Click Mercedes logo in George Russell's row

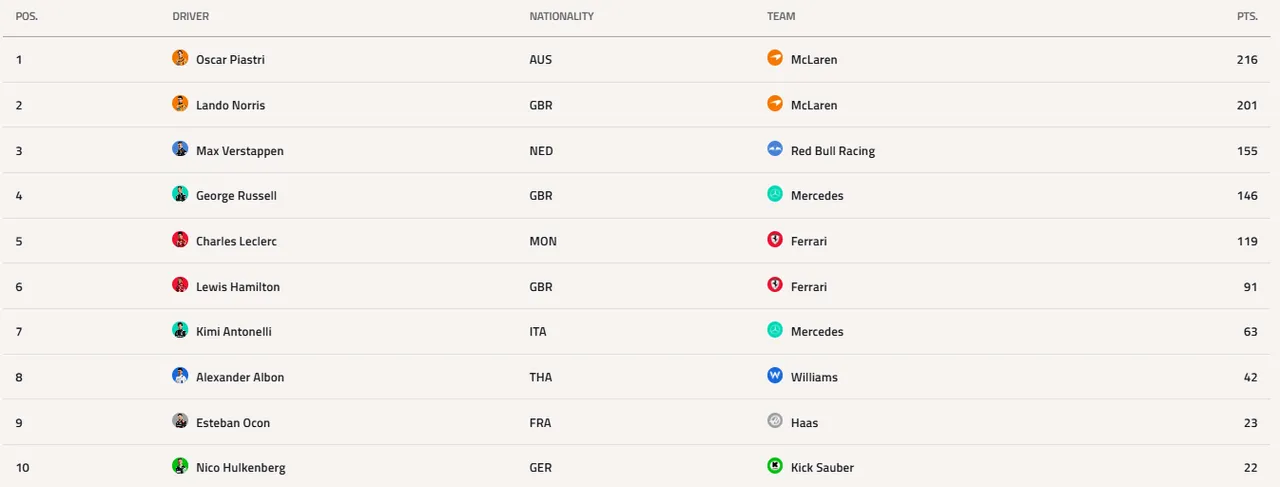[775, 194]
